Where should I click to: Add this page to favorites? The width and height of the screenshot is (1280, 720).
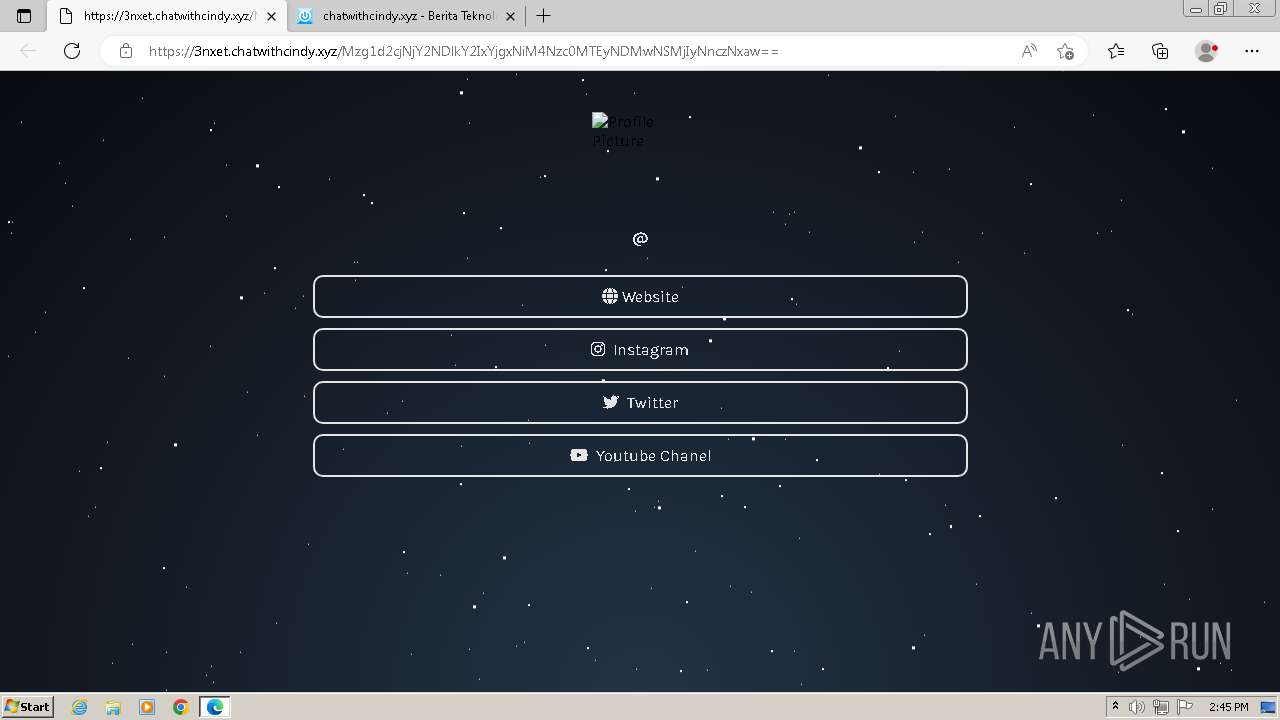click(1066, 51)
